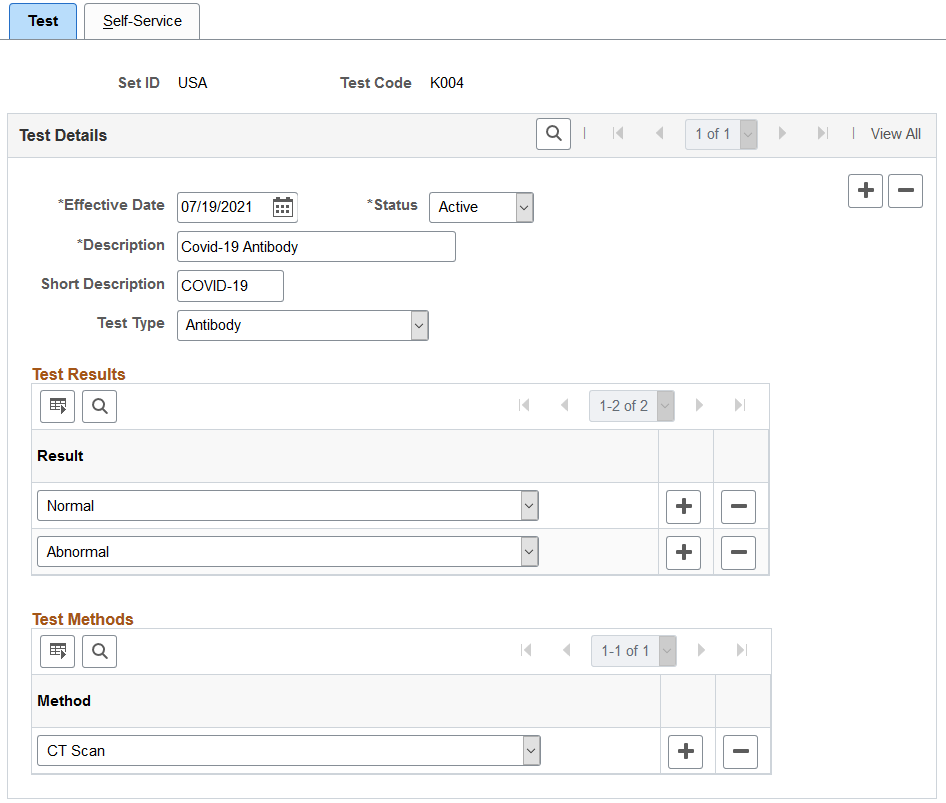946x803 pixels.
Task: Expand the Test Type dropdown
Action: [303, 325]
